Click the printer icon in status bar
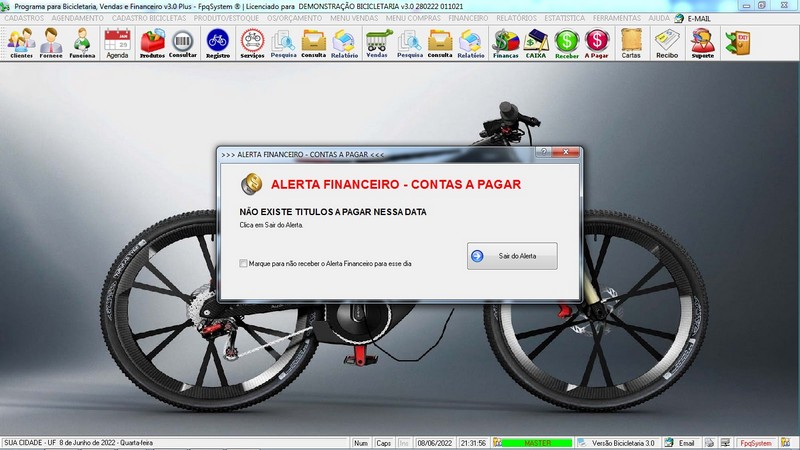Screen dimensions: 800x450 (709, 443)
